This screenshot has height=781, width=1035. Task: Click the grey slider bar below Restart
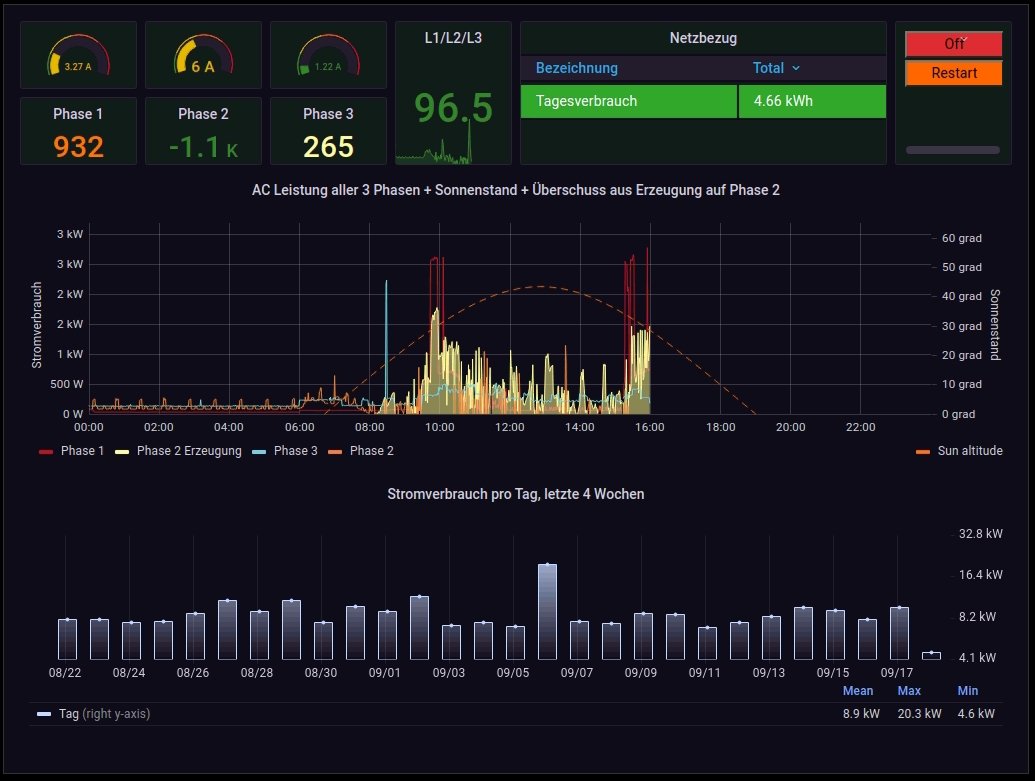tap(952, 150)
